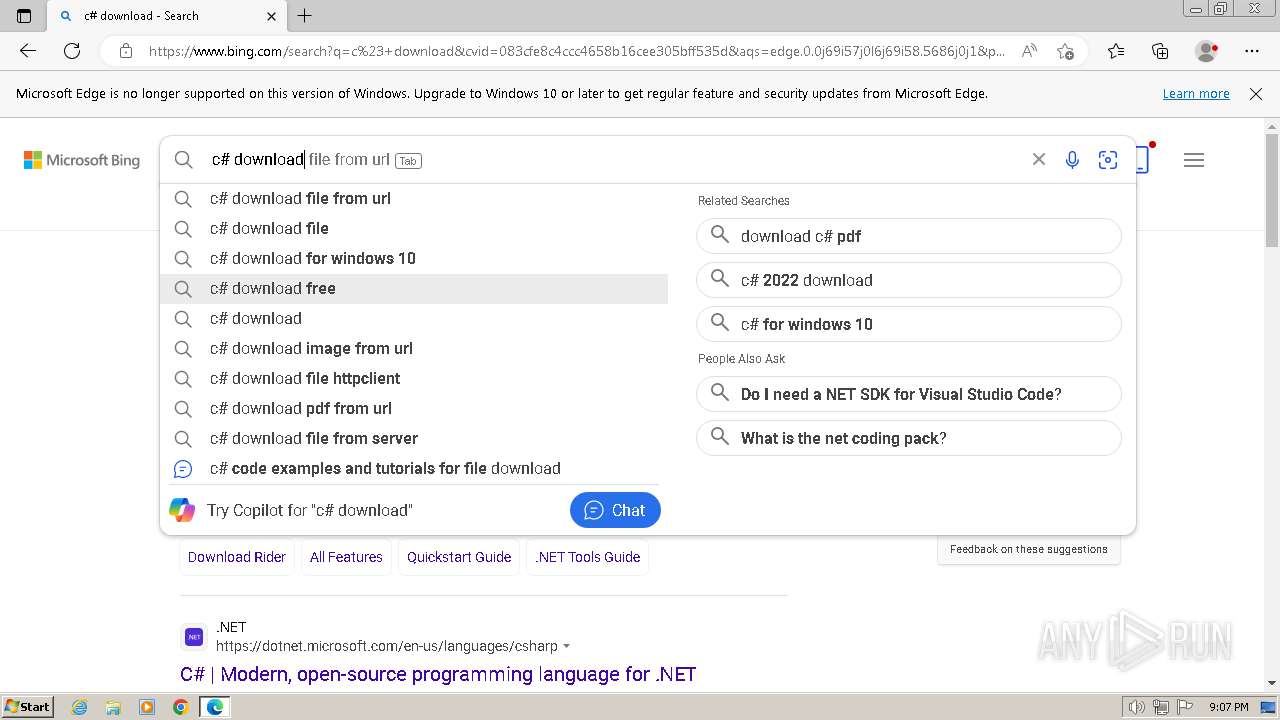Screen dimensions: 1280x720
Task: Start voice search with microphone icon
Action: pyautogui.click(x=1072, y=160)
